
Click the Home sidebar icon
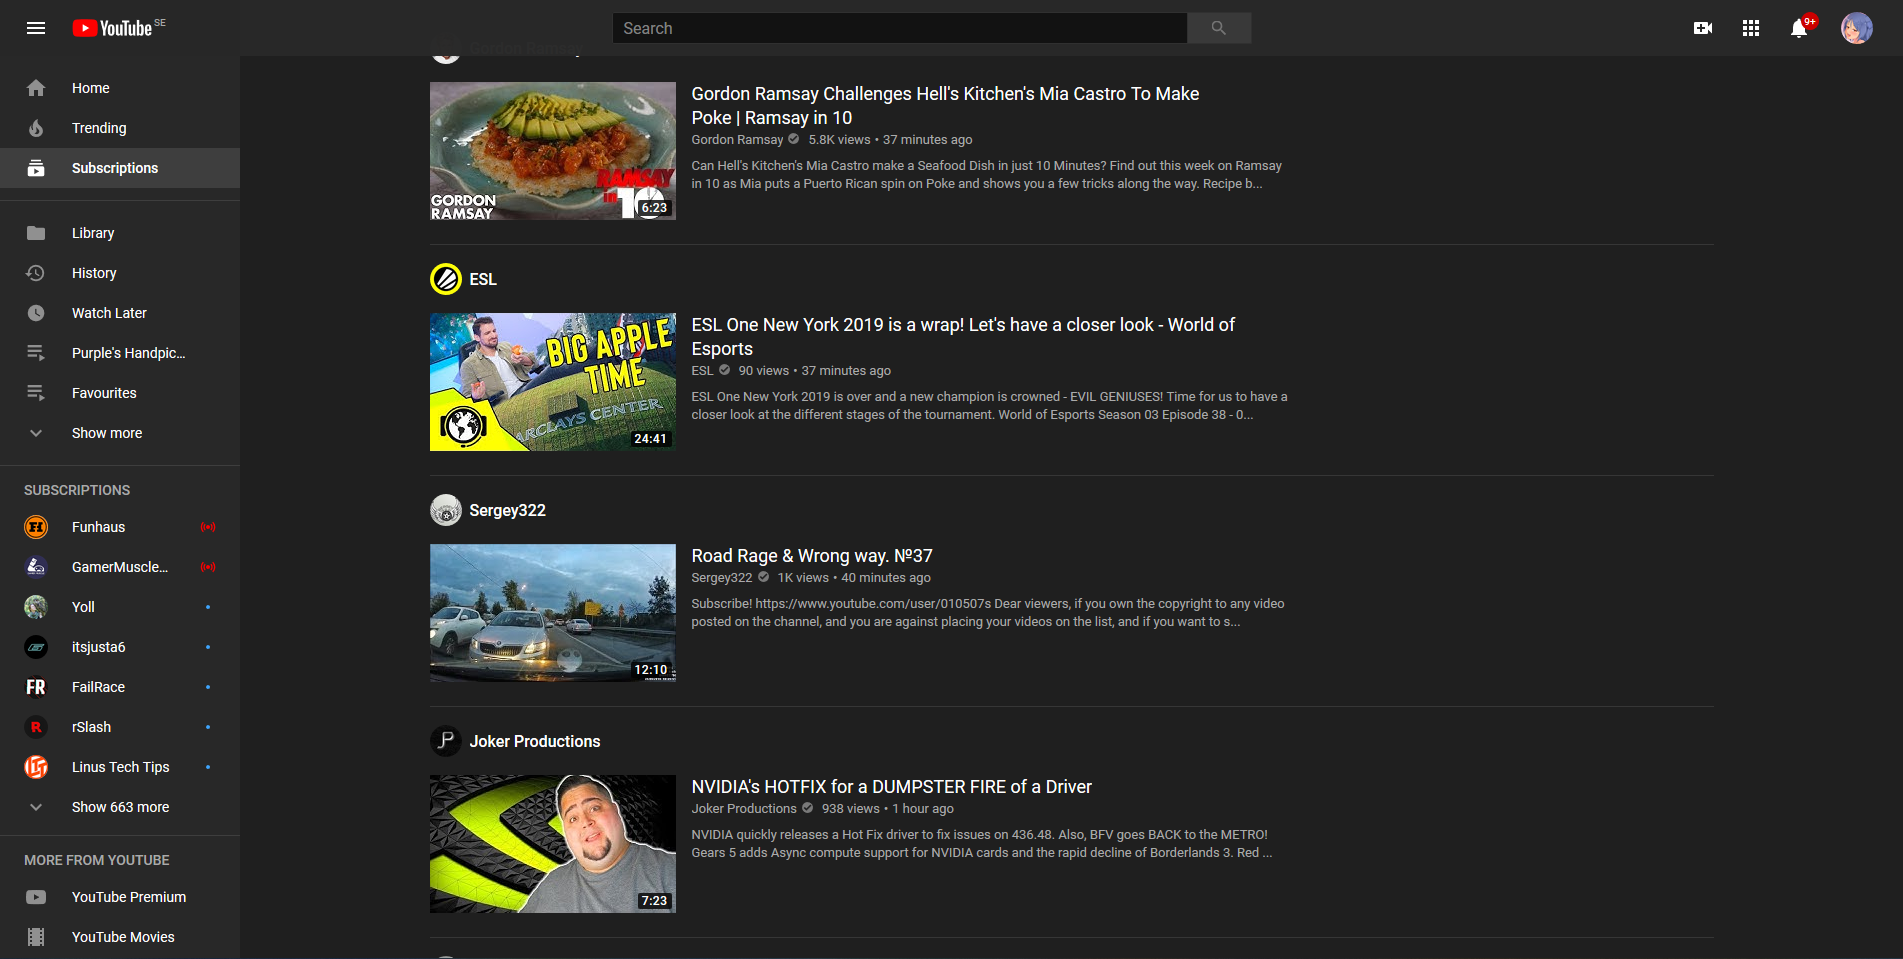click(36, 88)
